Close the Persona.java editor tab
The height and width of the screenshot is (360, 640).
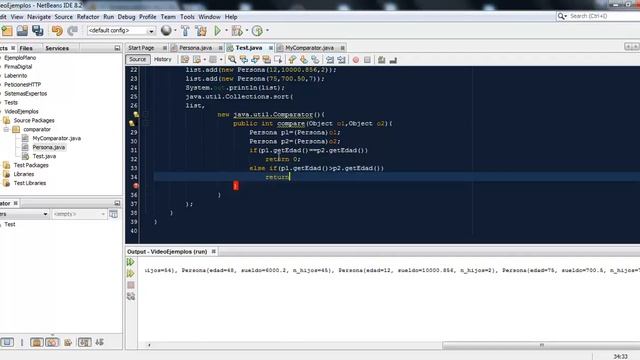[220, 48]
